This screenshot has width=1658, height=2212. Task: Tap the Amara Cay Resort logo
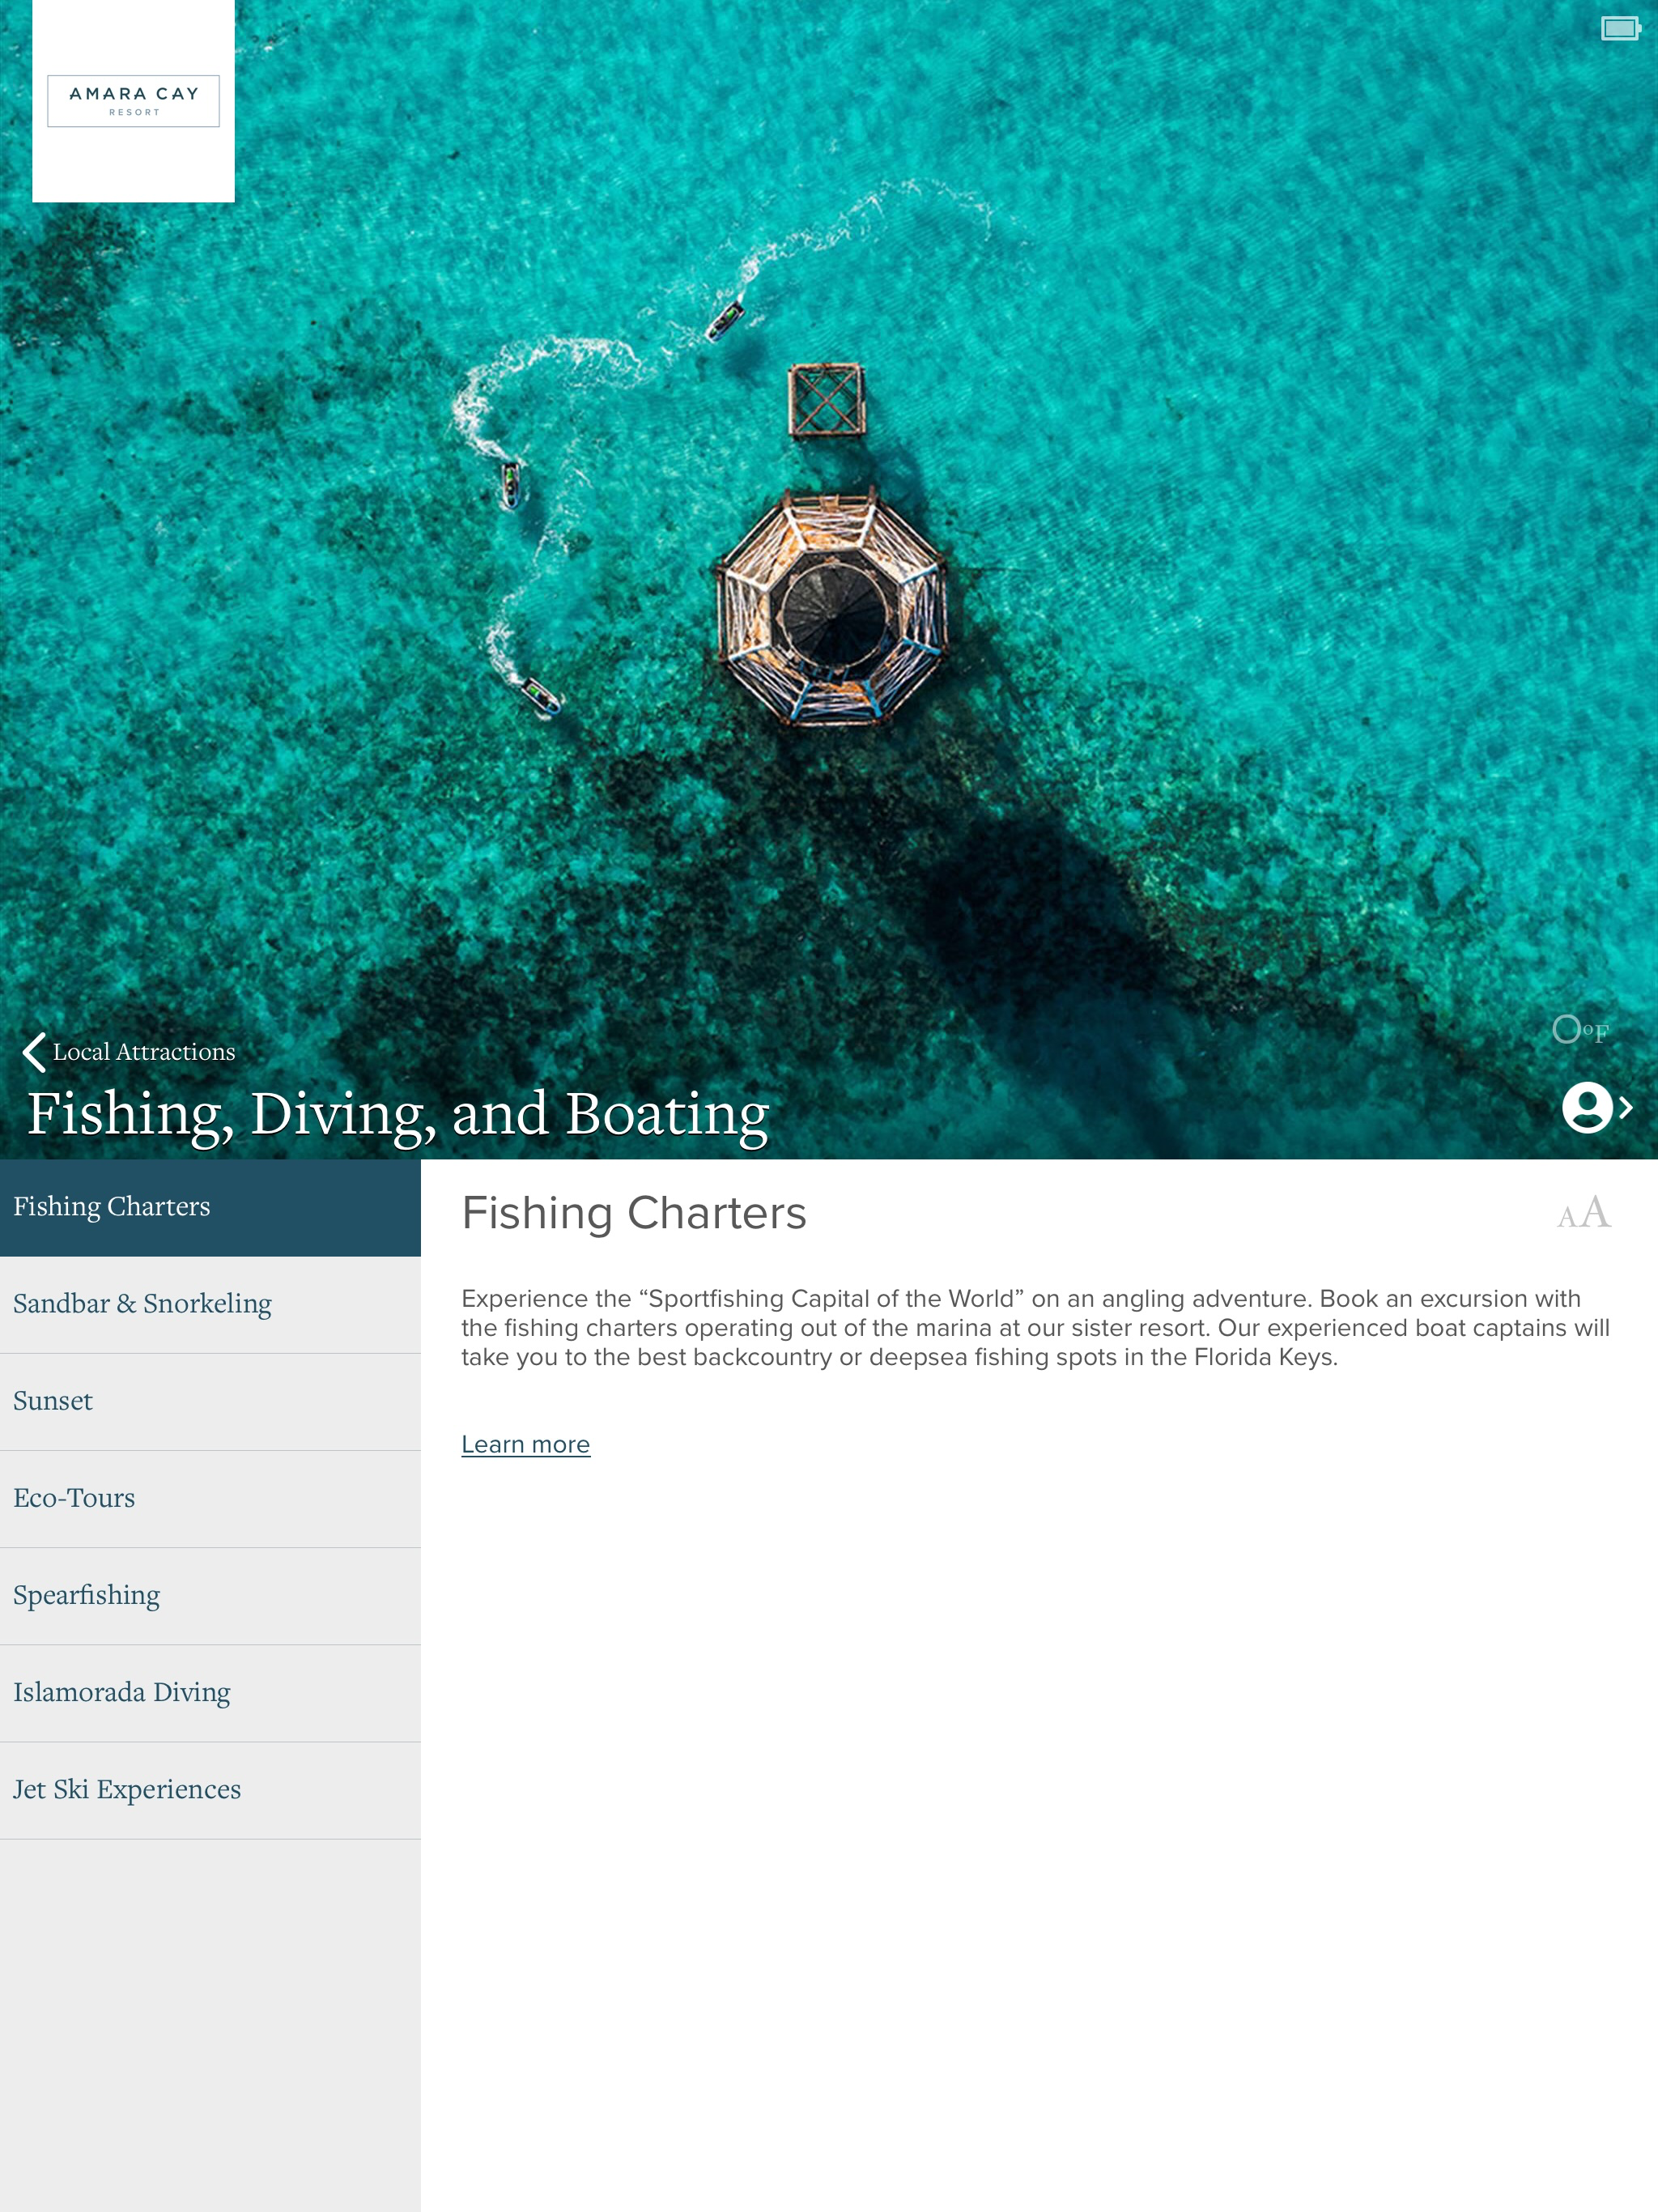pos(133,101)
